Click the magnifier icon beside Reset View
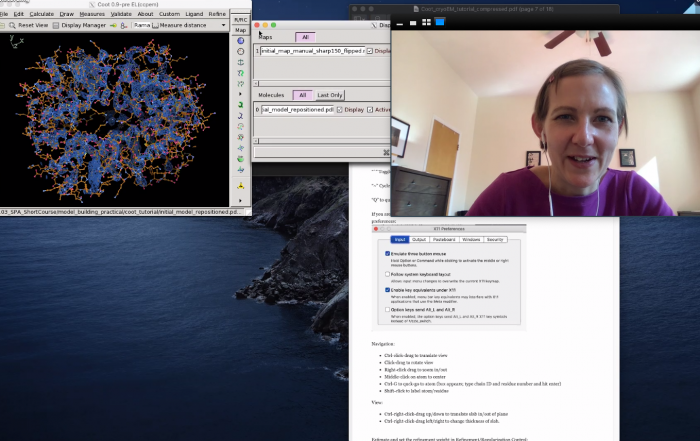The height and width of the screenshot is (441, 700). pos(12,25)
